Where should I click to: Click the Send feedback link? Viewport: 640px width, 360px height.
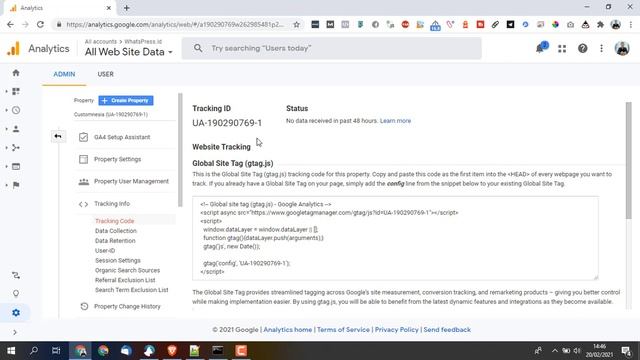tap(447, 329)
